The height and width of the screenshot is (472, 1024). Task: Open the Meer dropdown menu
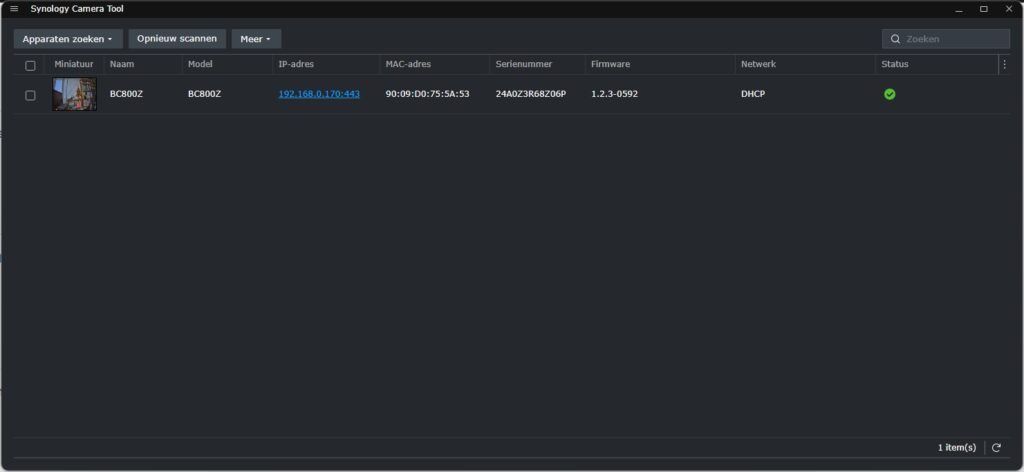point(256,39)
